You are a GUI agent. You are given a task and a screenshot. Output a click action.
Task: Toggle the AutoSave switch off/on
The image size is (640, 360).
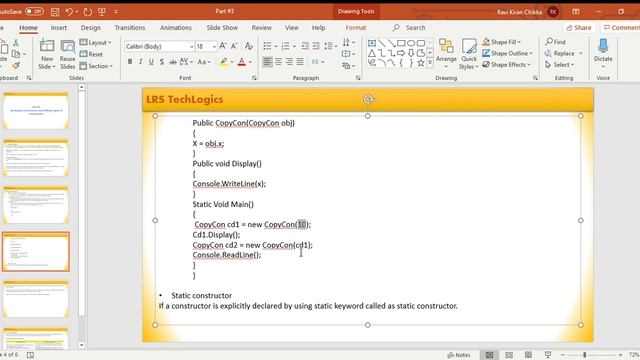pos(34,11)
